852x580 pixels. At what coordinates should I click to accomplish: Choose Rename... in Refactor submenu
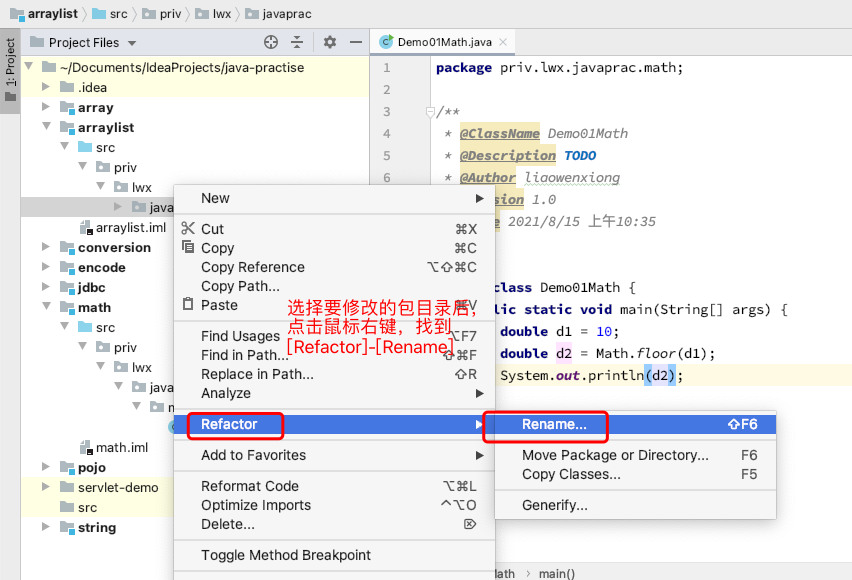[x=635, y=424]
